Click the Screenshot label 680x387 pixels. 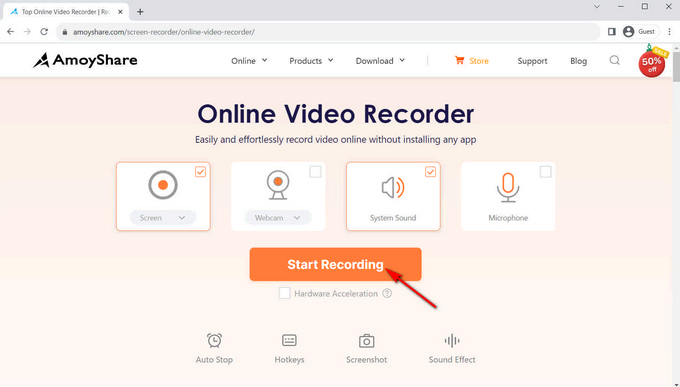(366, 359)
